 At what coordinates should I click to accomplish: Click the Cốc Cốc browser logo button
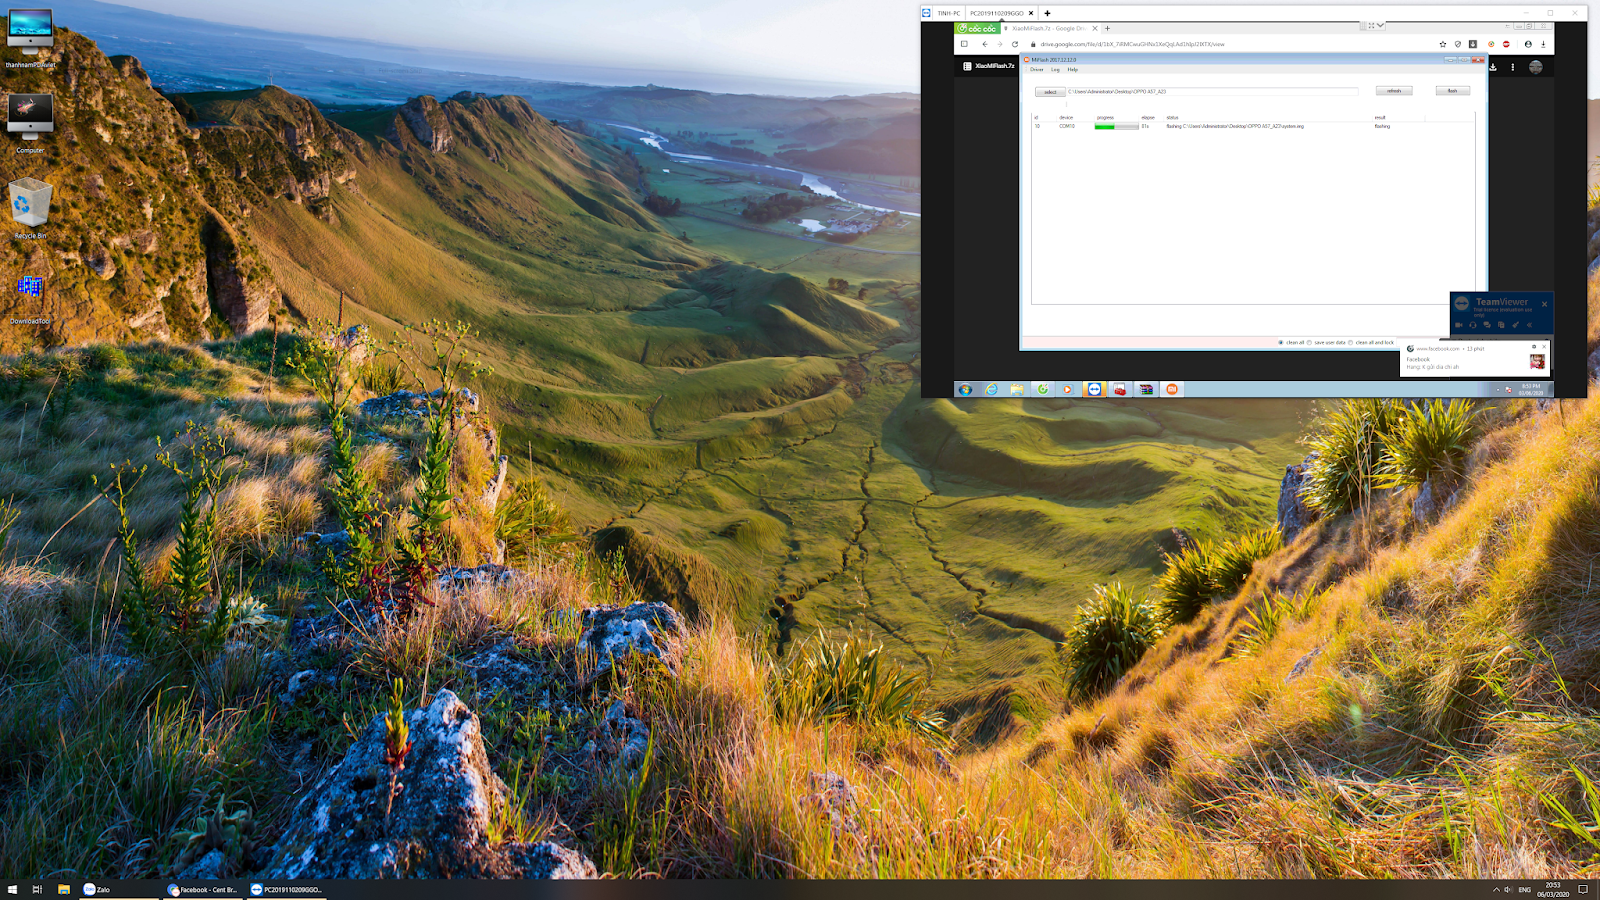tap(976, 28)
